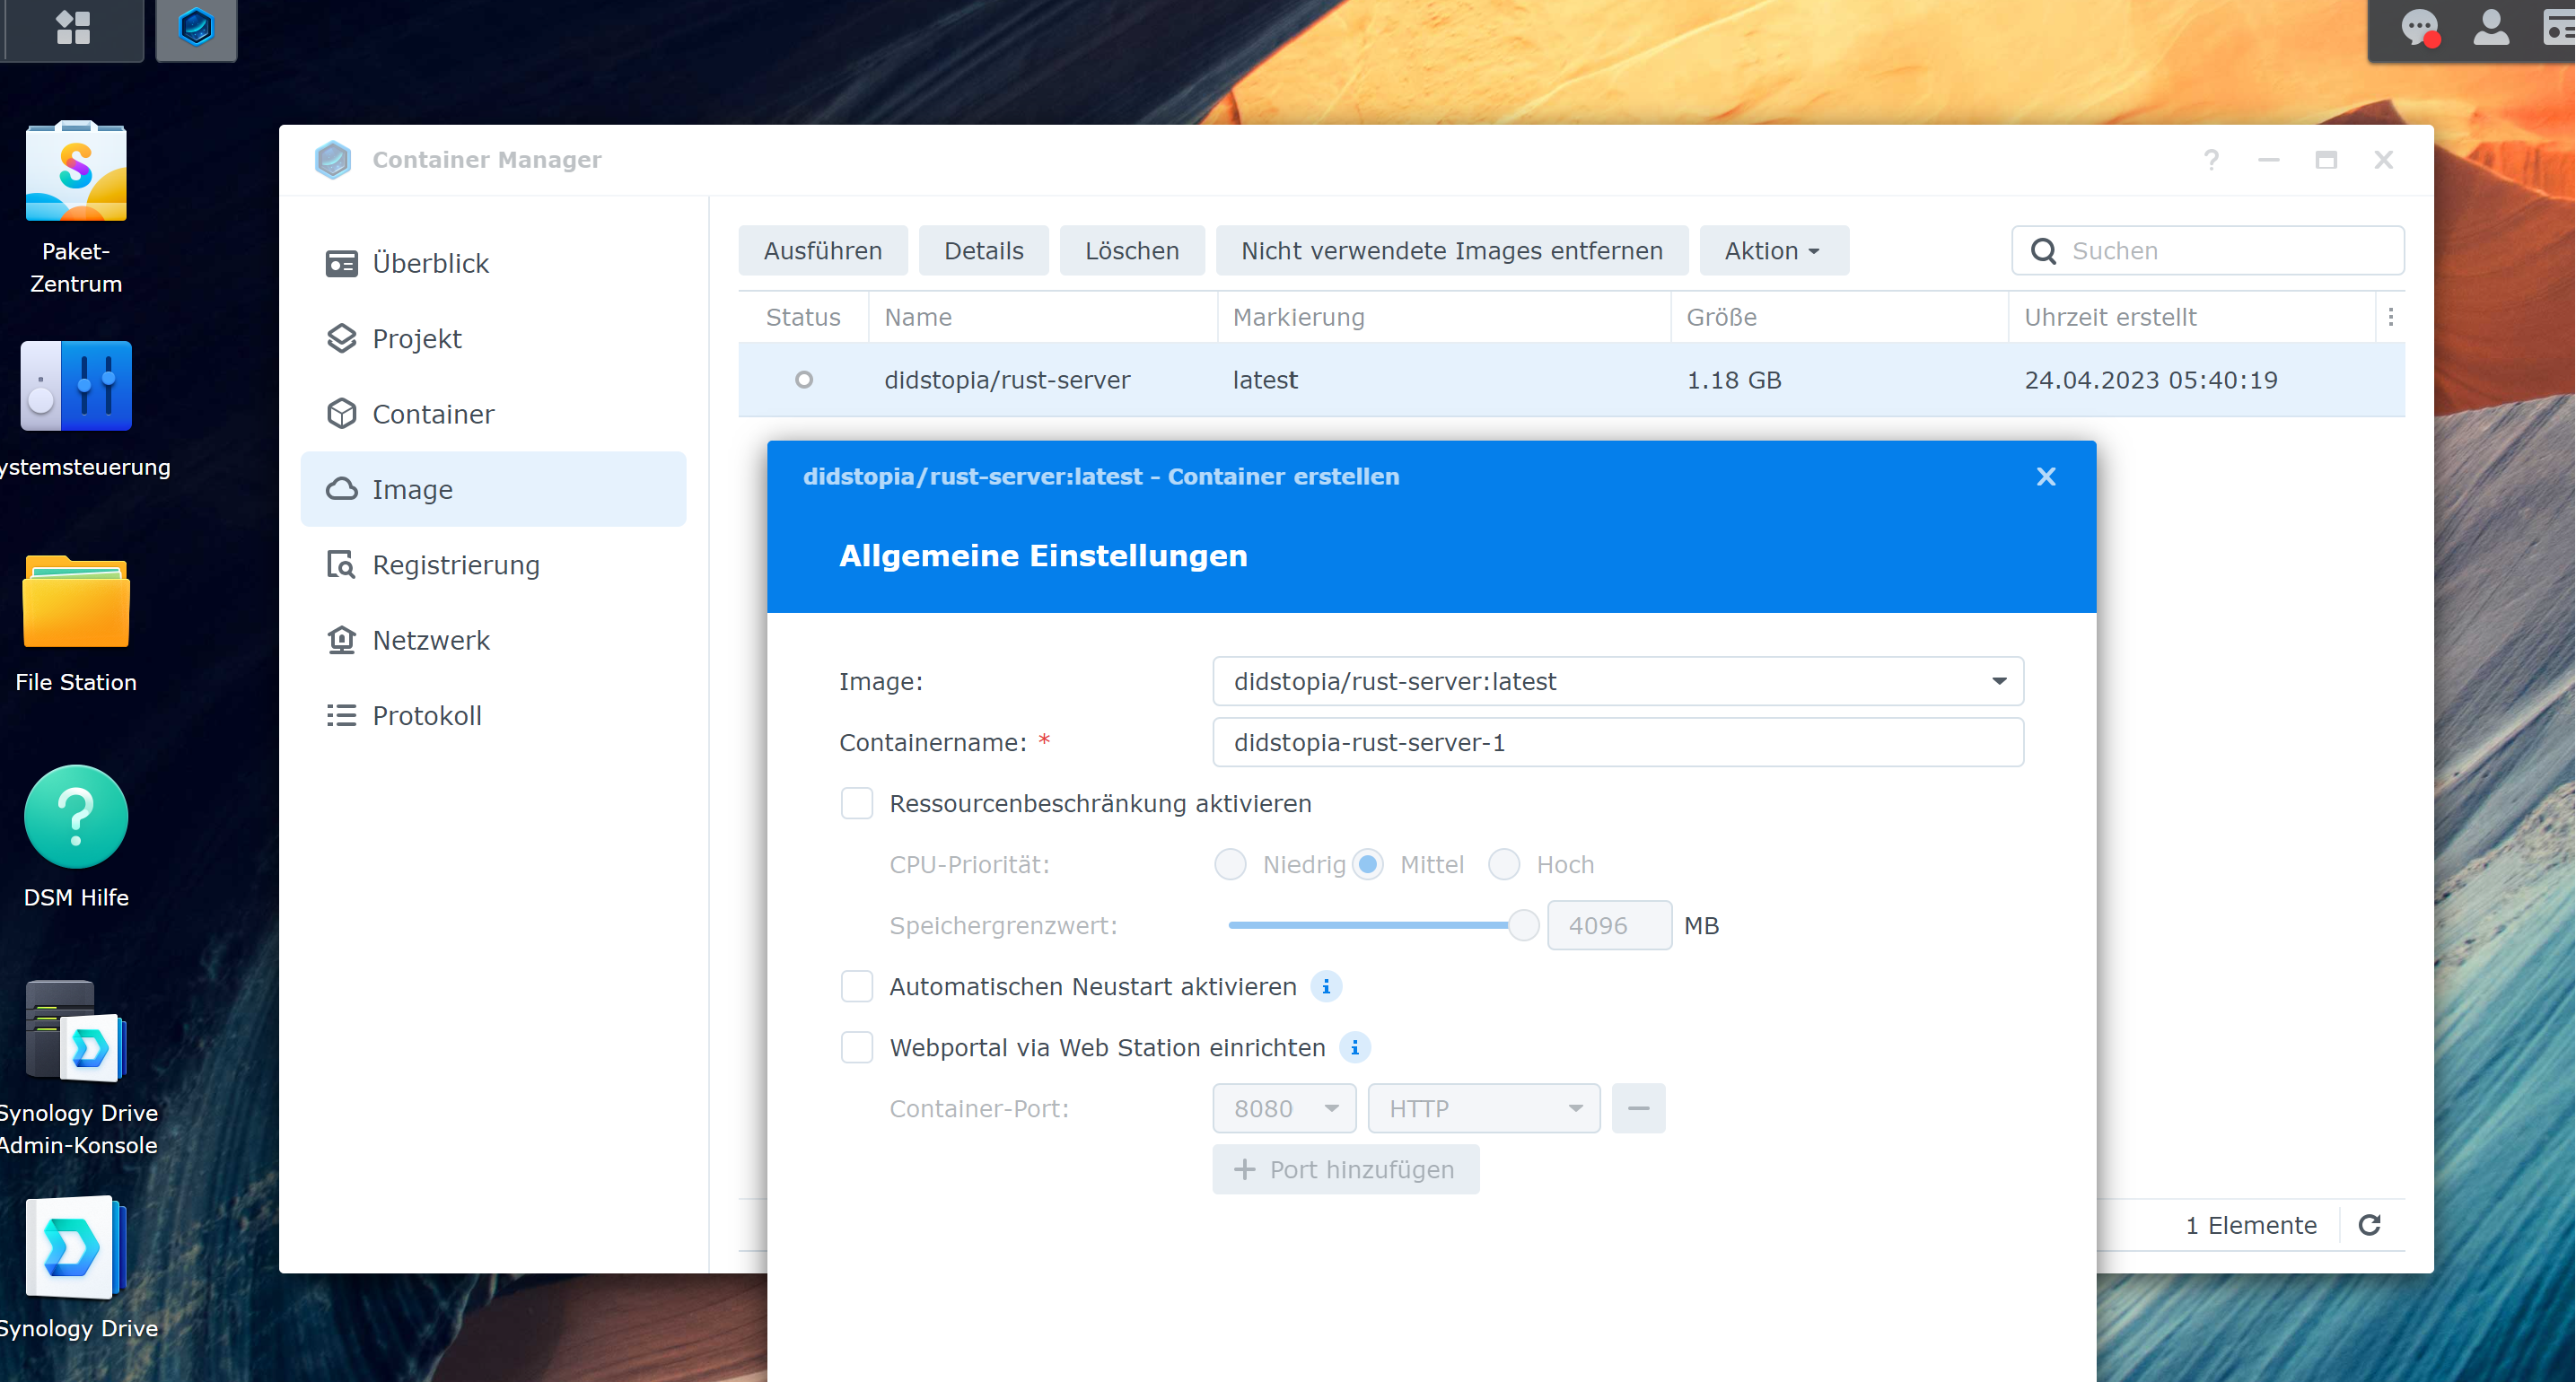This screenshot has height=1382, width=2576.
Task: Go to Registrierung in sidebar
Action: coord(493,565)
